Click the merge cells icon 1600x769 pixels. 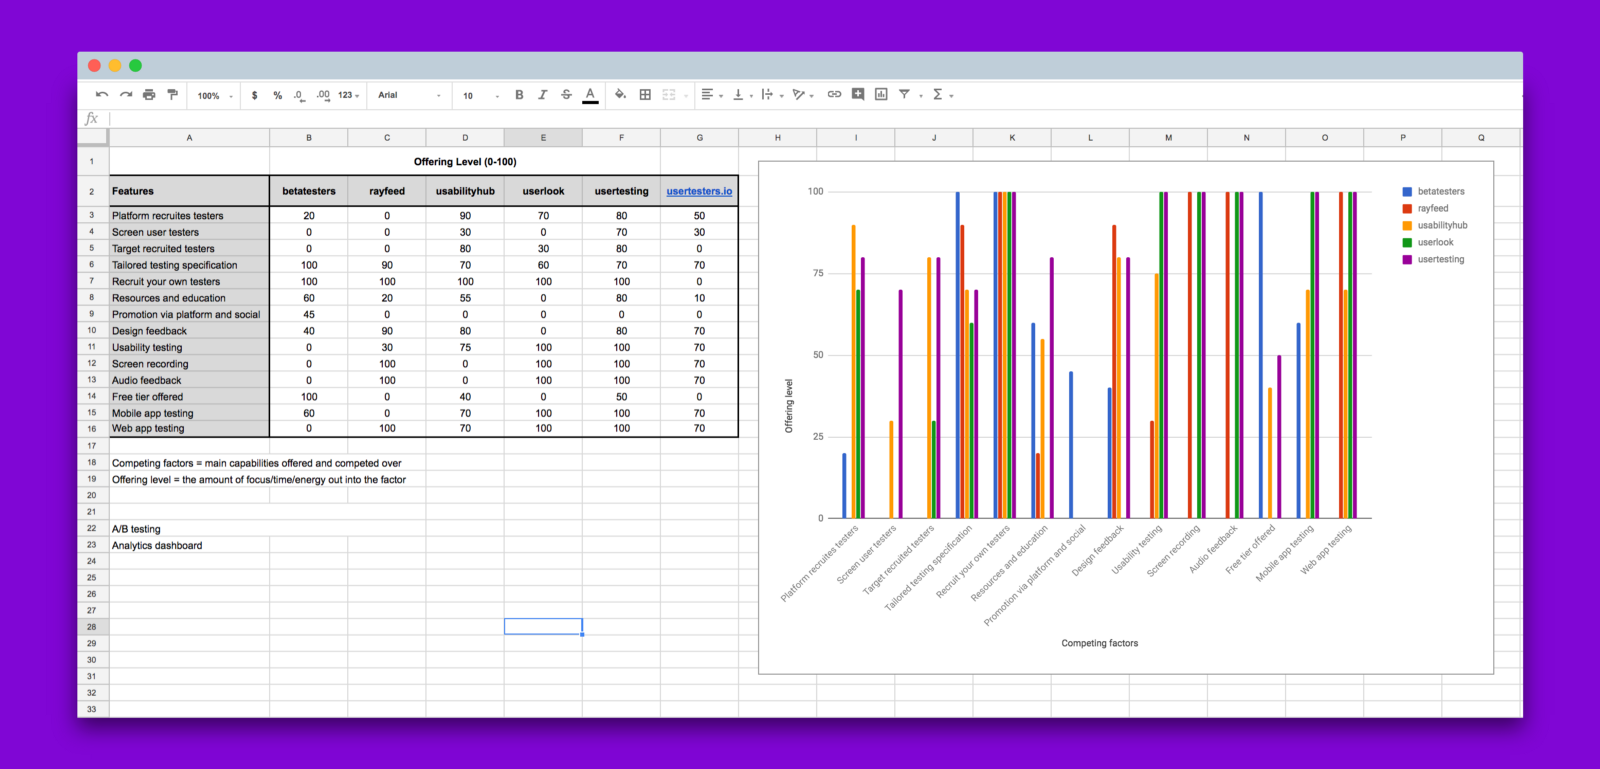click(669, 95)
